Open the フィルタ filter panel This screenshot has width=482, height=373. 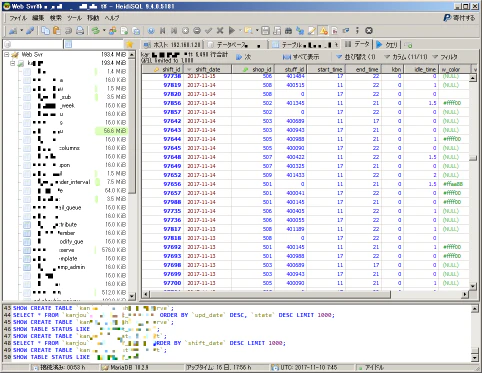click(445, 57)
